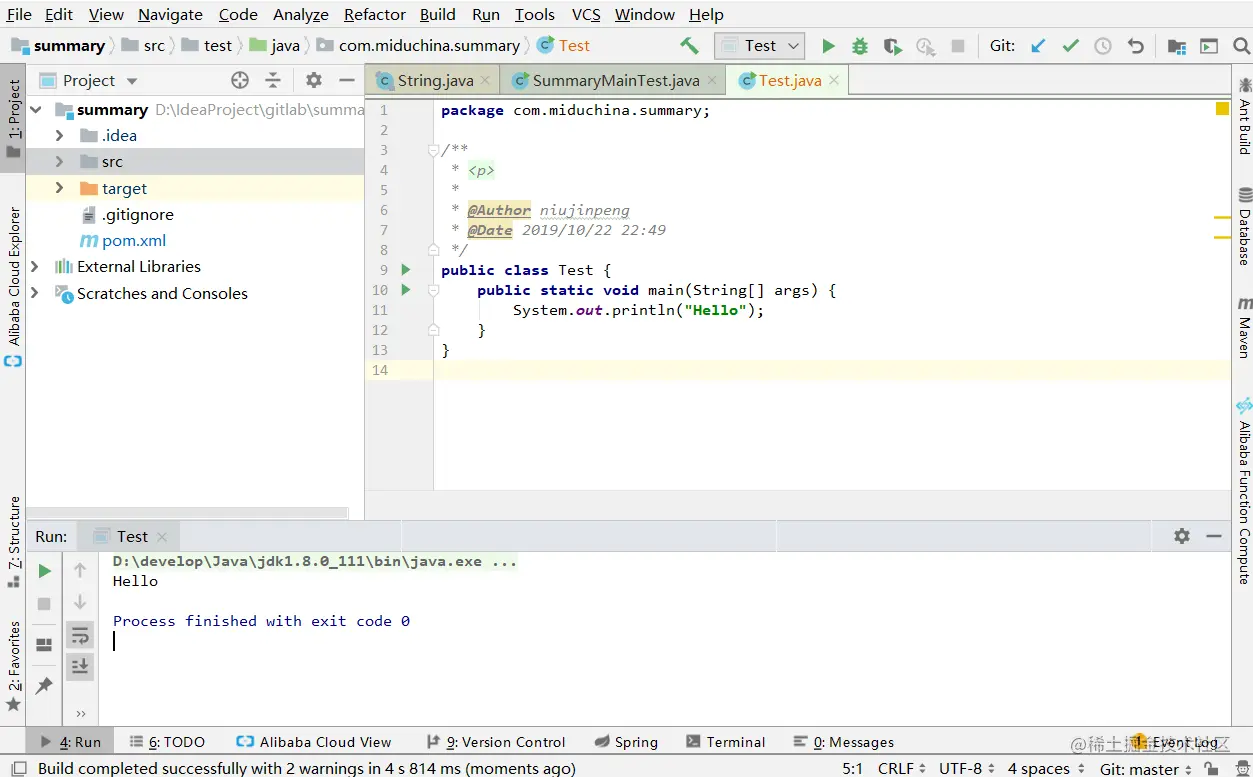Commit changes with the Git checkmark icon
Image resolution: width=1253 pixels, height=777 pixels.
coord(1070,46)
